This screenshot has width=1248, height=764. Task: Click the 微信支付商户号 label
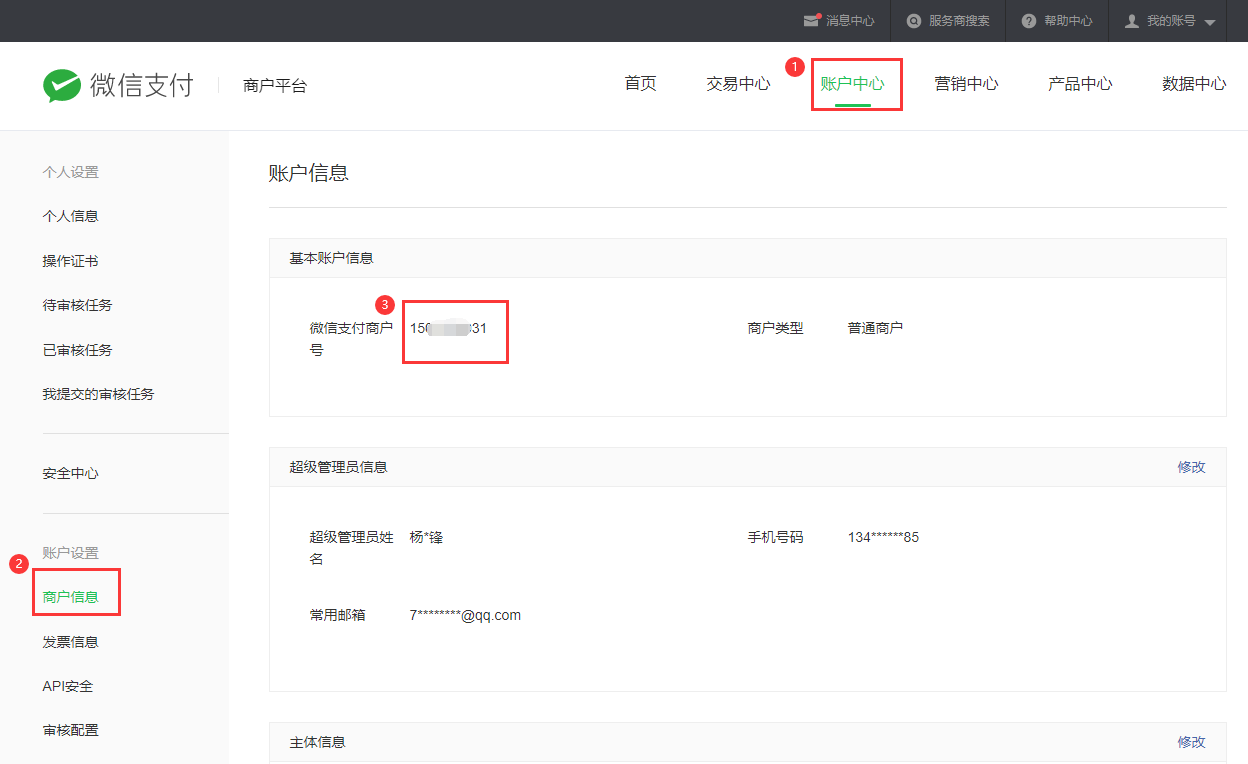351,339
